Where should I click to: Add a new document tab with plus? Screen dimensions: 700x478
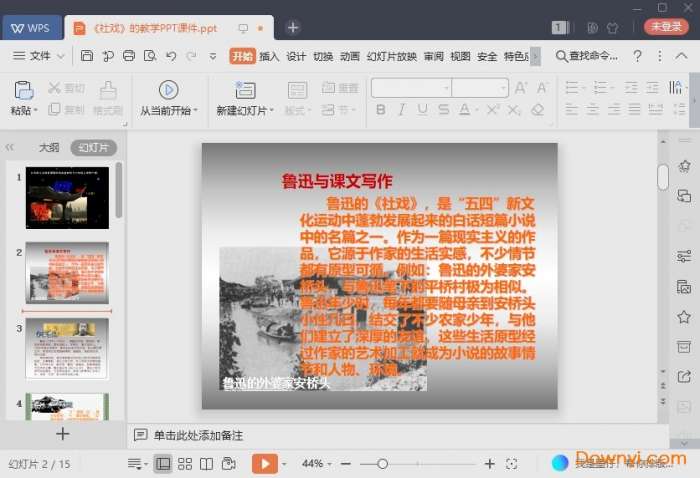[x=293, y=28]
